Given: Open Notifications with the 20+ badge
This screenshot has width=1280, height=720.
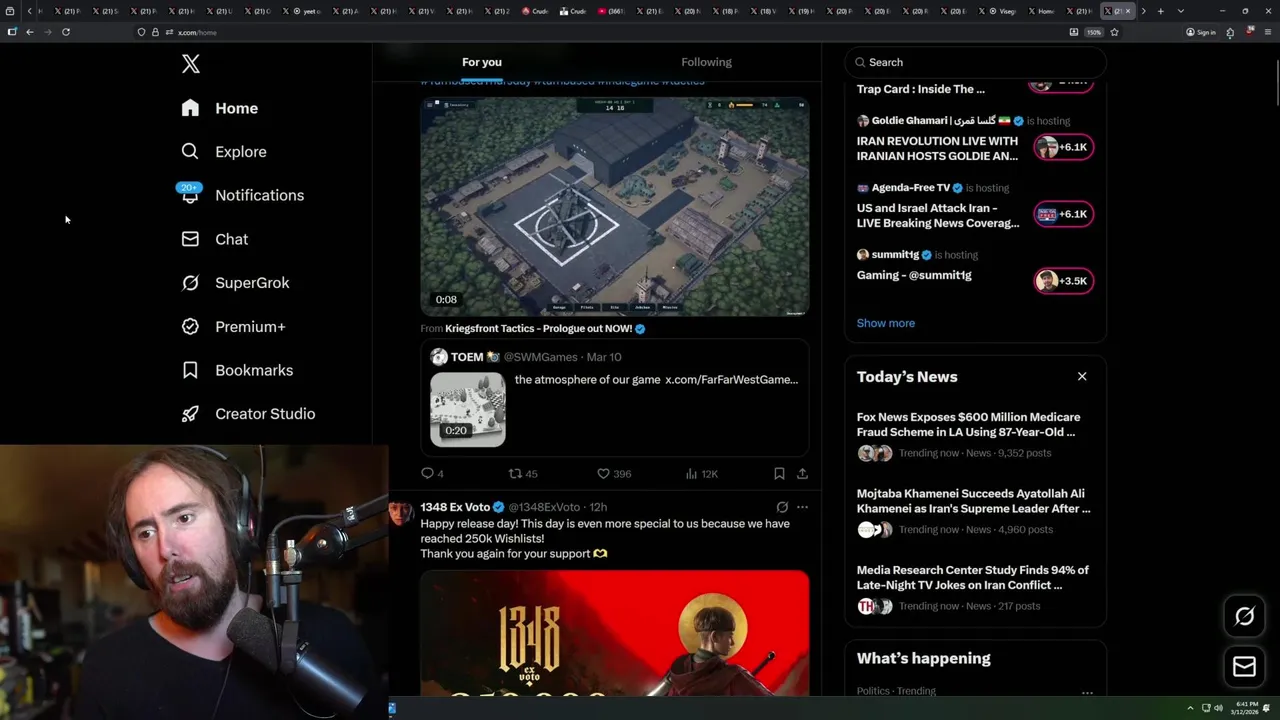Looking at the screenshot, I should pyautogui.click(x=241, y=195).
